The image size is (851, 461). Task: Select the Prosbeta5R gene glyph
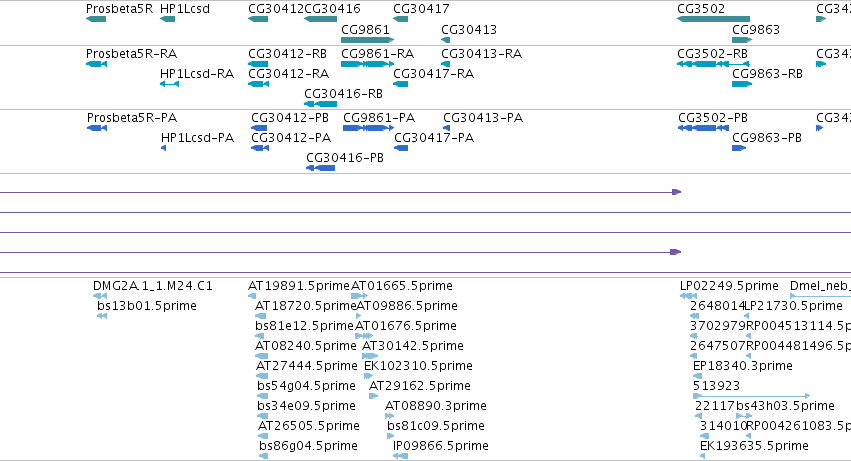[96, 20]
